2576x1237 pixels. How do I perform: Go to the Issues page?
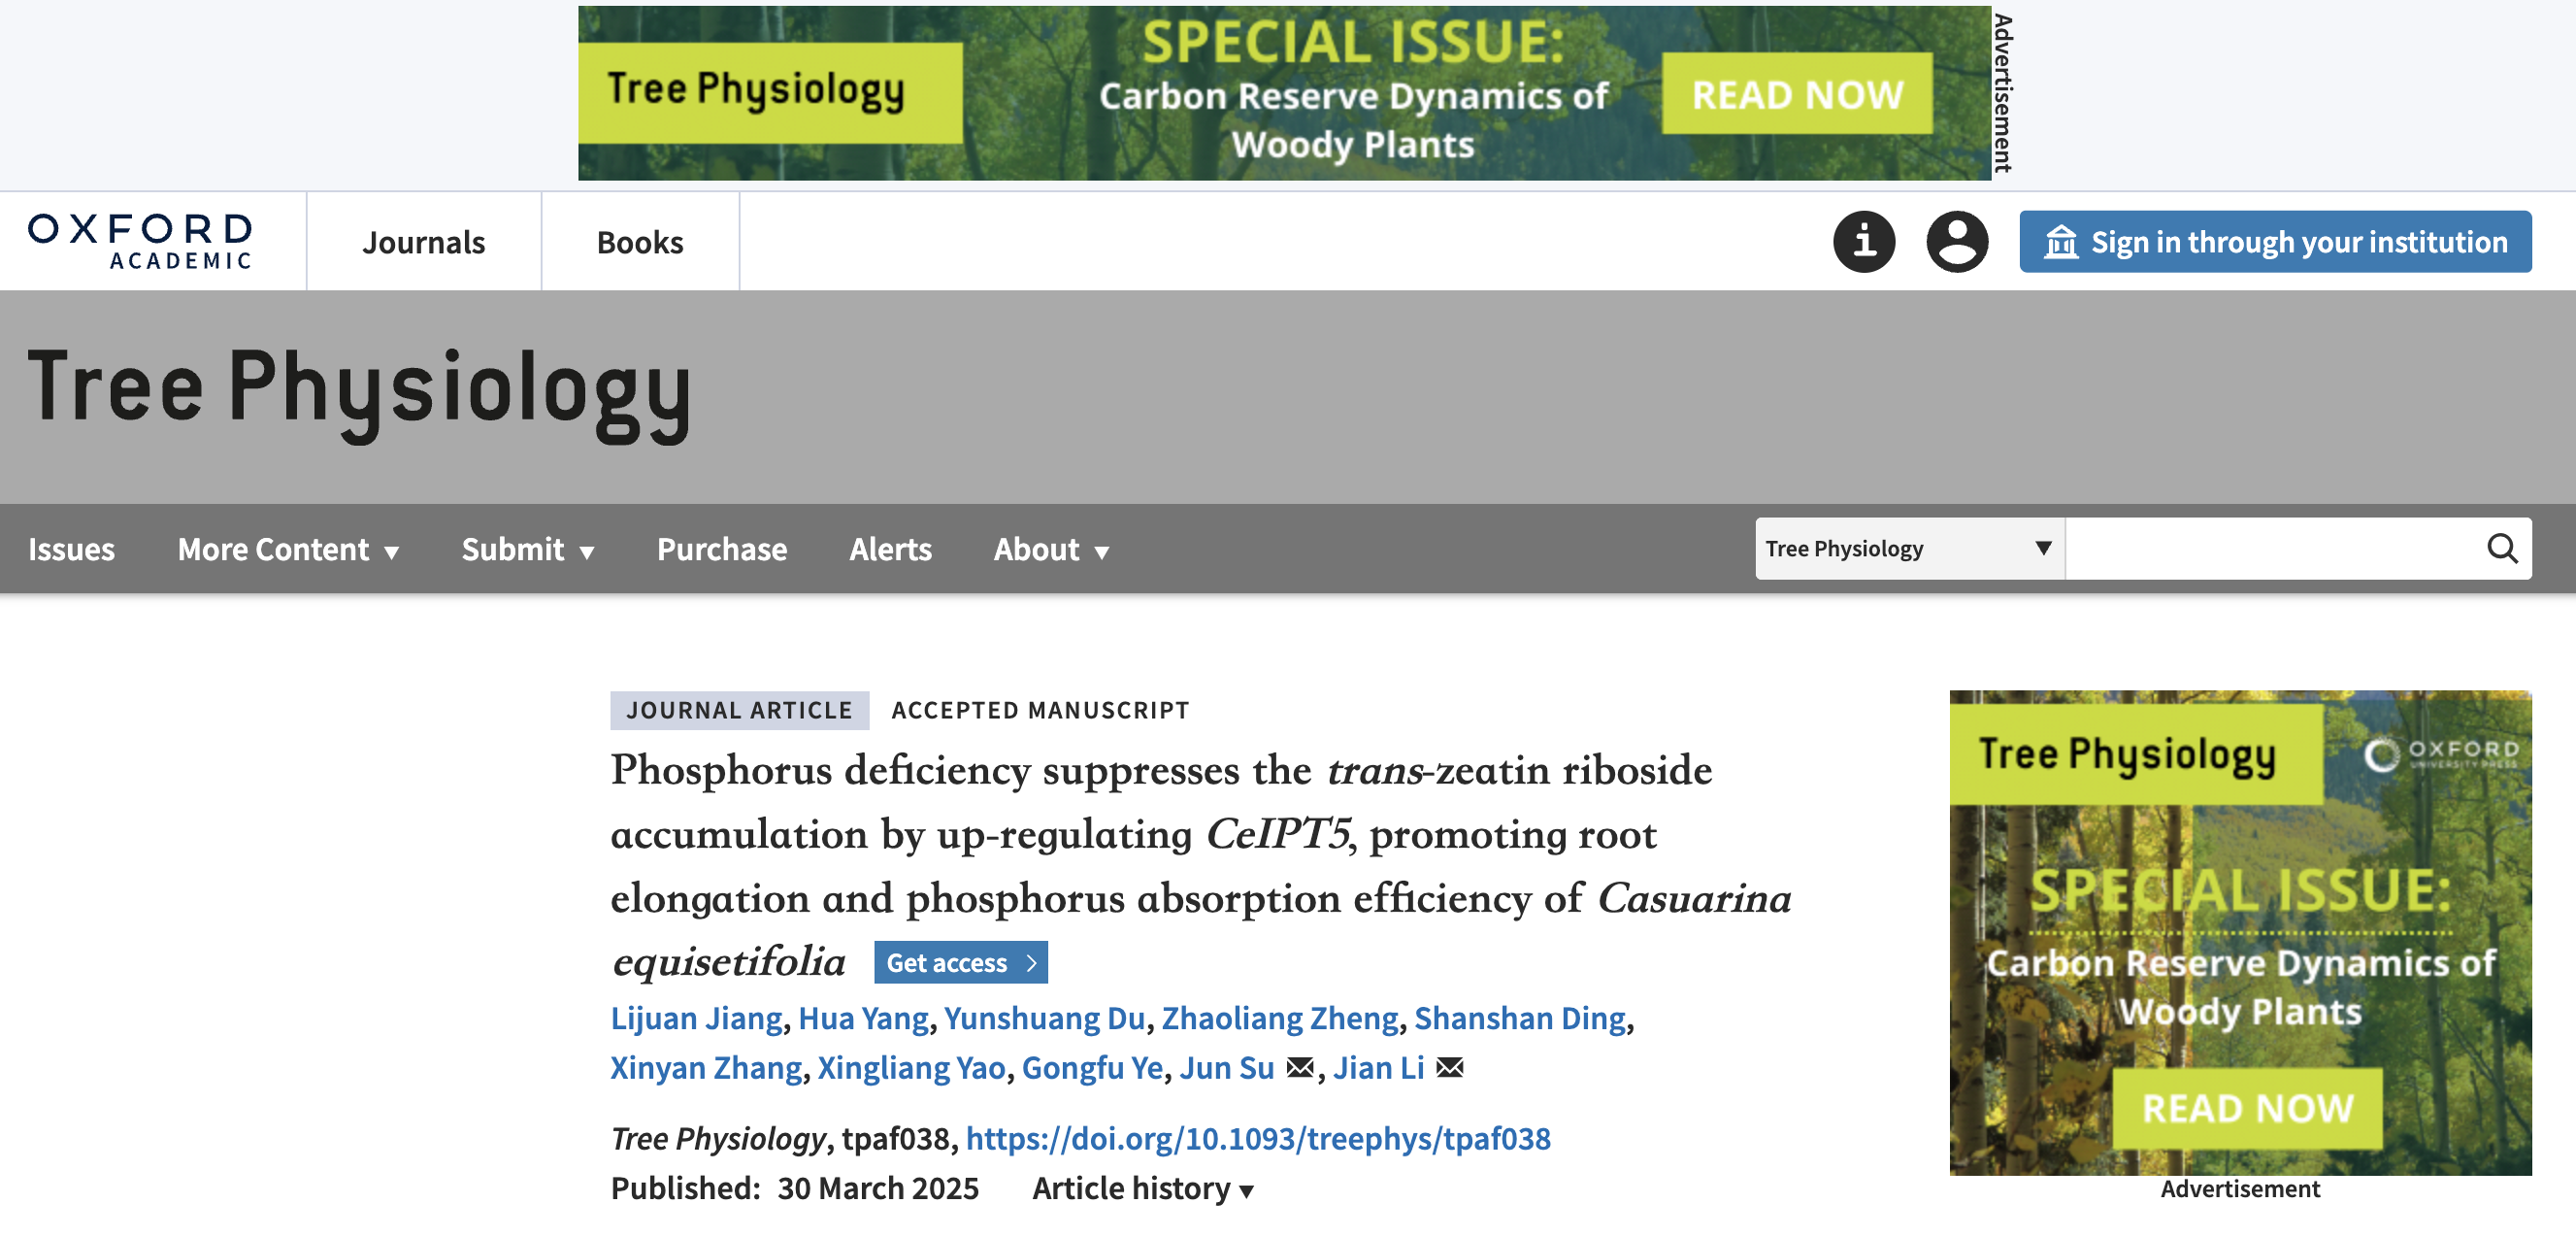[x=71, y=549]
